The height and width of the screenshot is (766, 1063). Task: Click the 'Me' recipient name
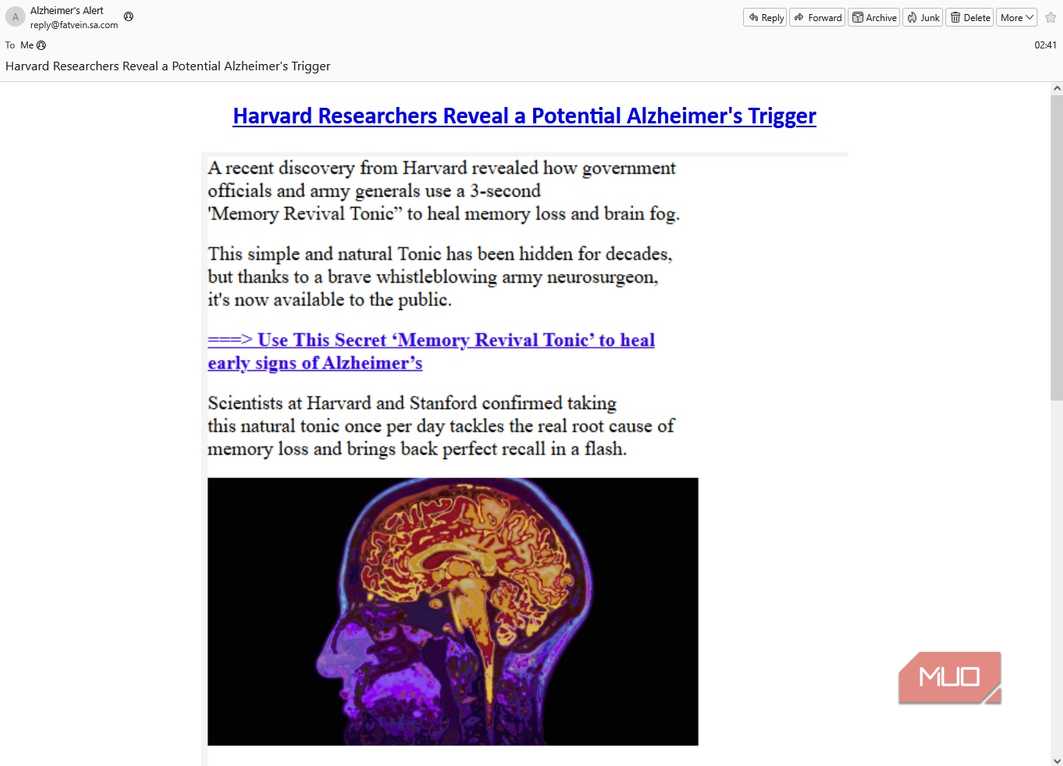26,45
